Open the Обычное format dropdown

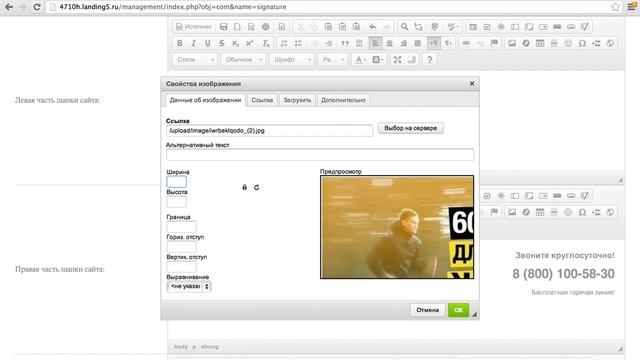pos(243,60)
